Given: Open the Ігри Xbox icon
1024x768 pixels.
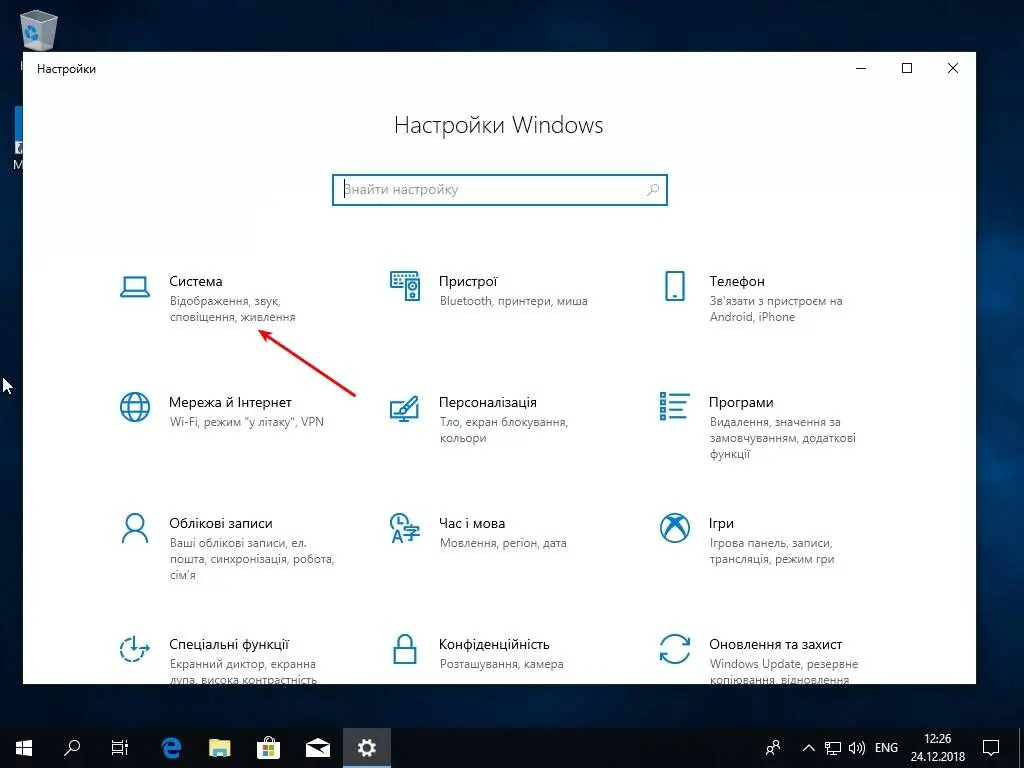Looking at the screenshot, I should point(675,528).
